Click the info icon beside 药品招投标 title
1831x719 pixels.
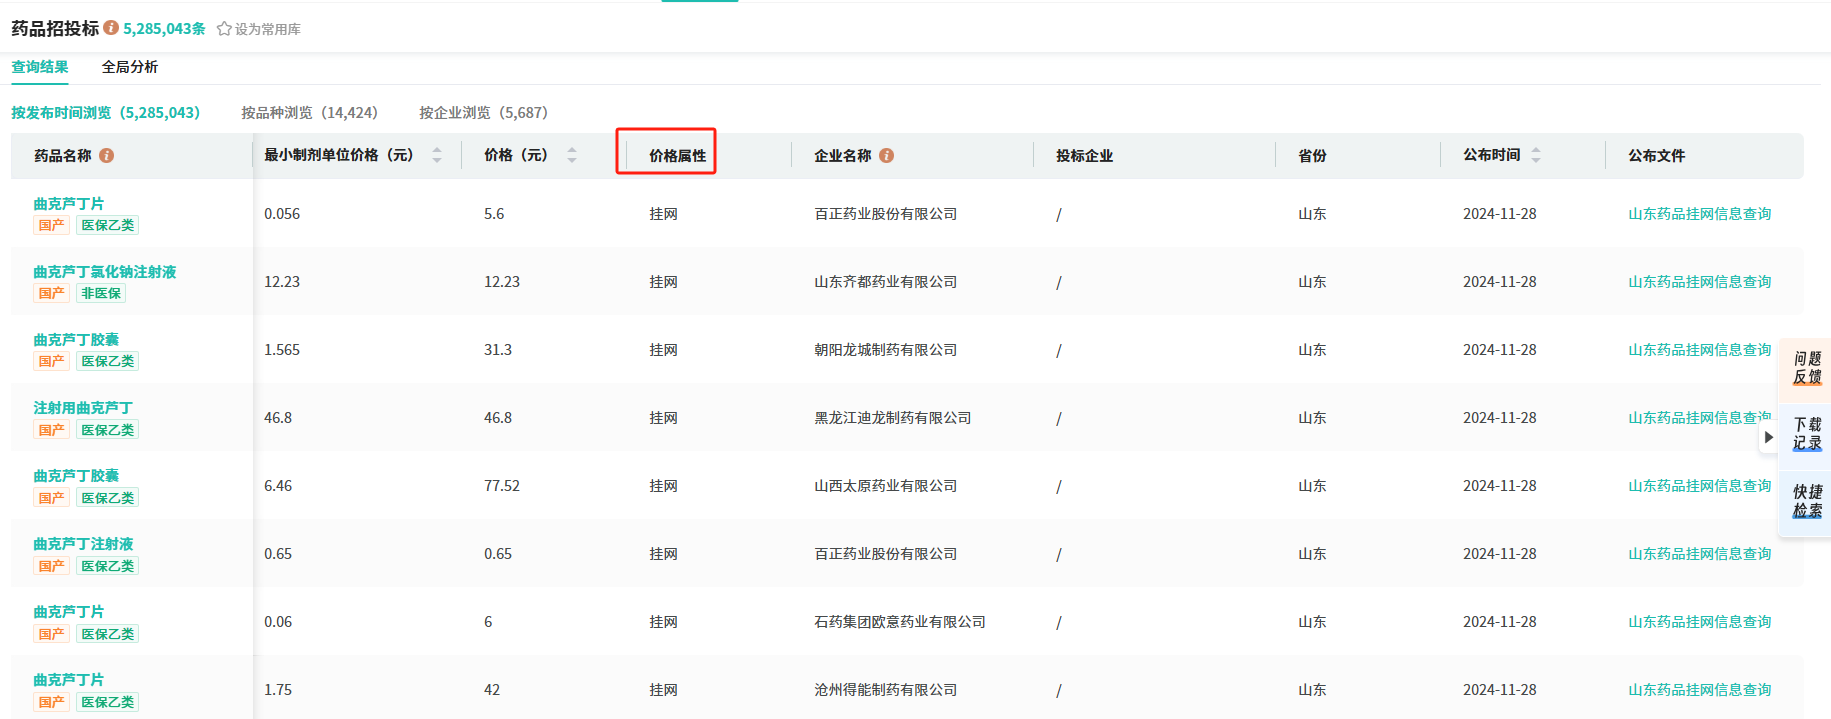click(x=111, y=28)
